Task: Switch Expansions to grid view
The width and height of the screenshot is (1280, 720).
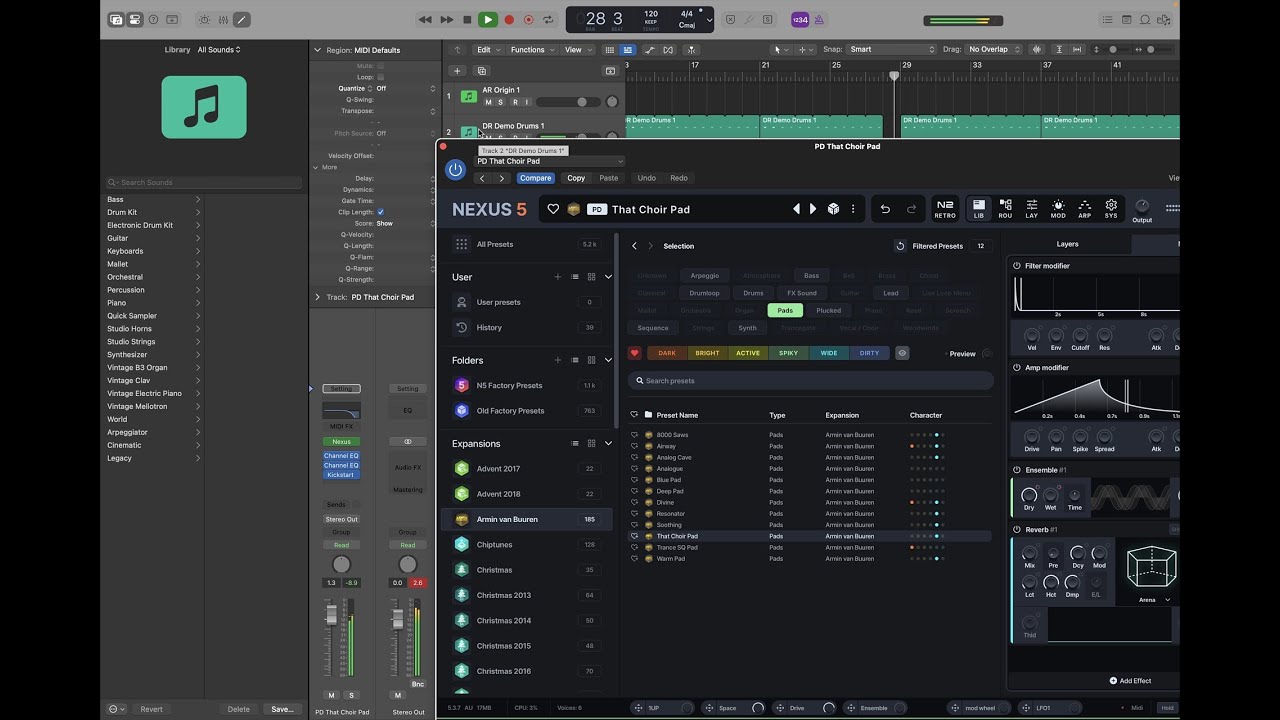Action: coord(591,443)
